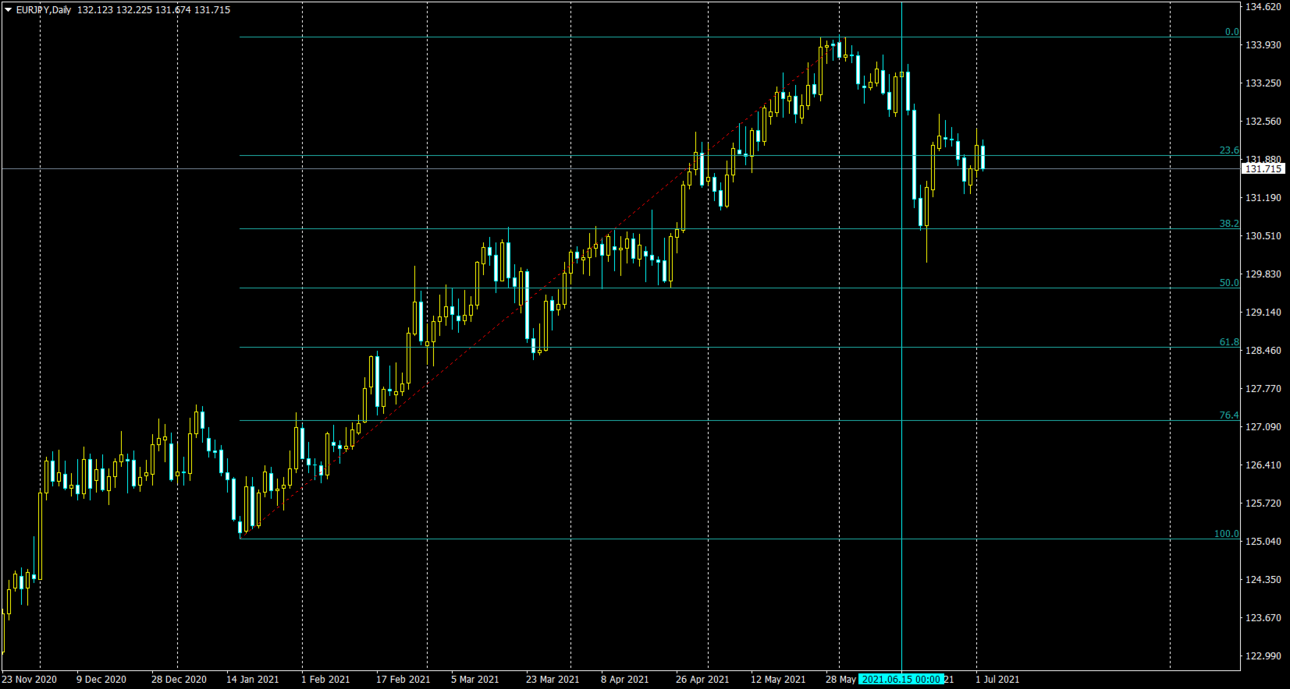Click the 0.0 Fibonacci level label
Viewport: 1290px width, 689px height.
pyautogui.click(x=1232, y=32)
